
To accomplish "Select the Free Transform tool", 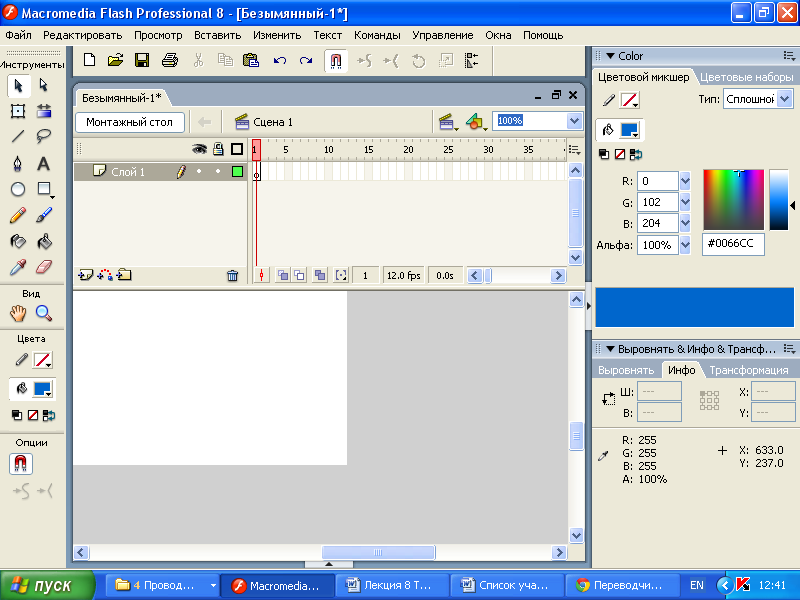I will 18,111.
